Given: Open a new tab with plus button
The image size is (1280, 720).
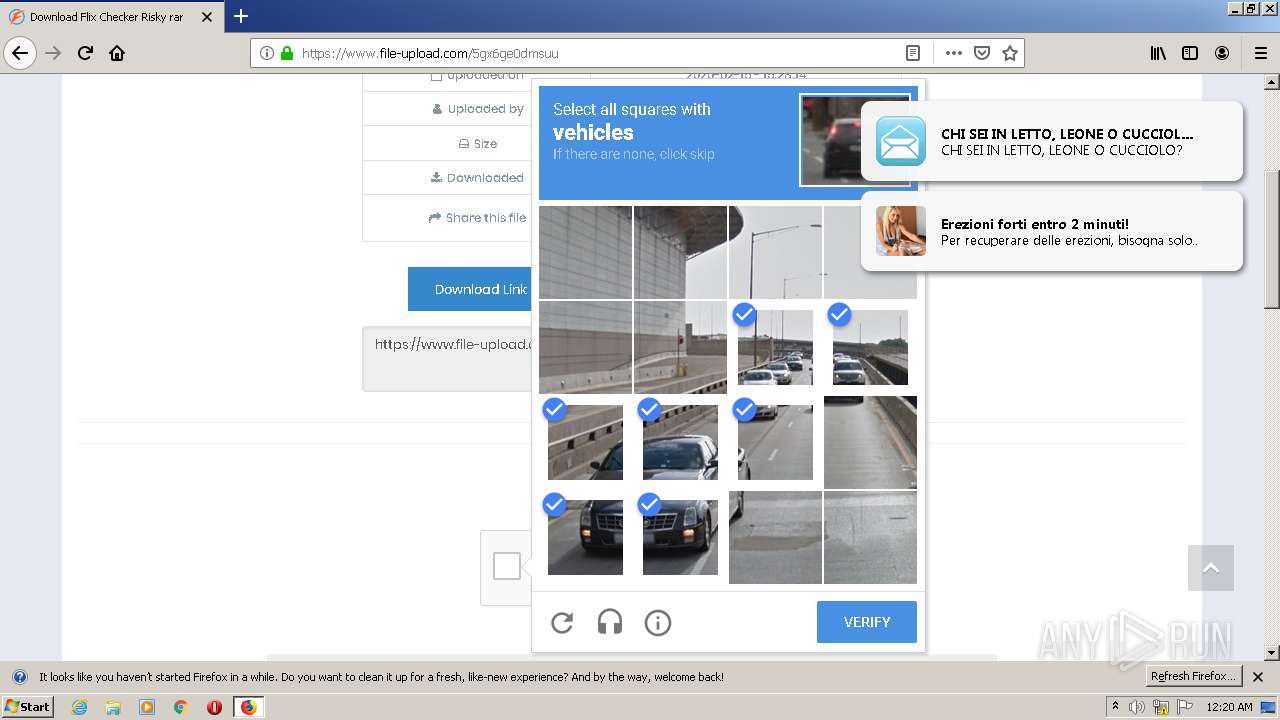Looking at the screenshot, I should 241,16.
